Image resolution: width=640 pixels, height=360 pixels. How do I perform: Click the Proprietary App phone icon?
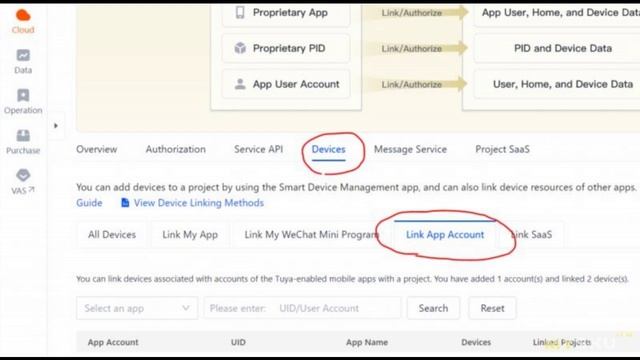(240, 13)
